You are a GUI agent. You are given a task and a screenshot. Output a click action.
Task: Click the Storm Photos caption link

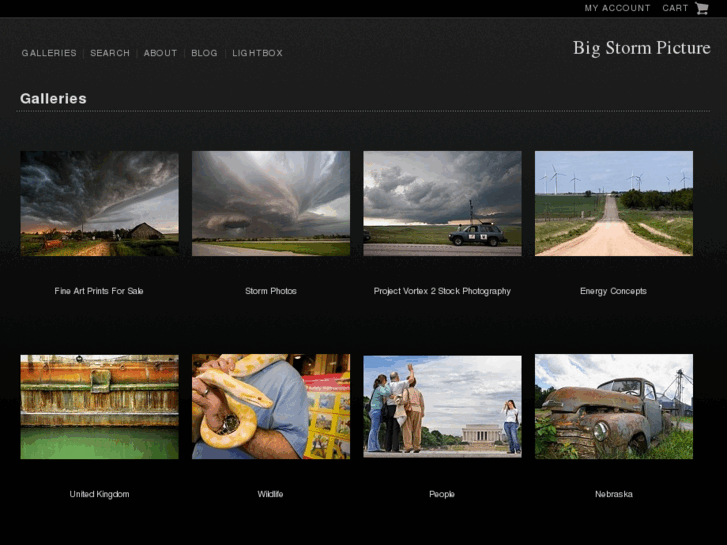[x=271, y=291]
